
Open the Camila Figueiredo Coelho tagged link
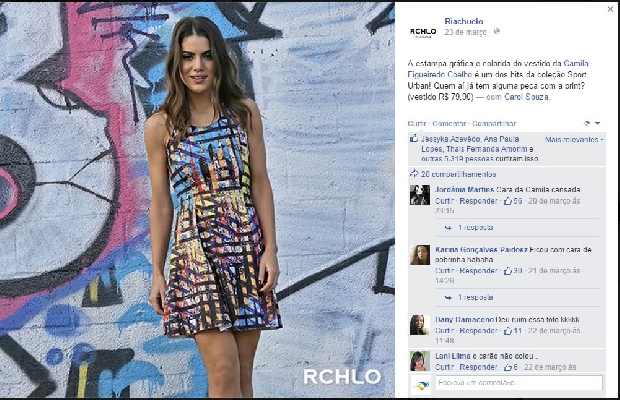tap(499, 69)
